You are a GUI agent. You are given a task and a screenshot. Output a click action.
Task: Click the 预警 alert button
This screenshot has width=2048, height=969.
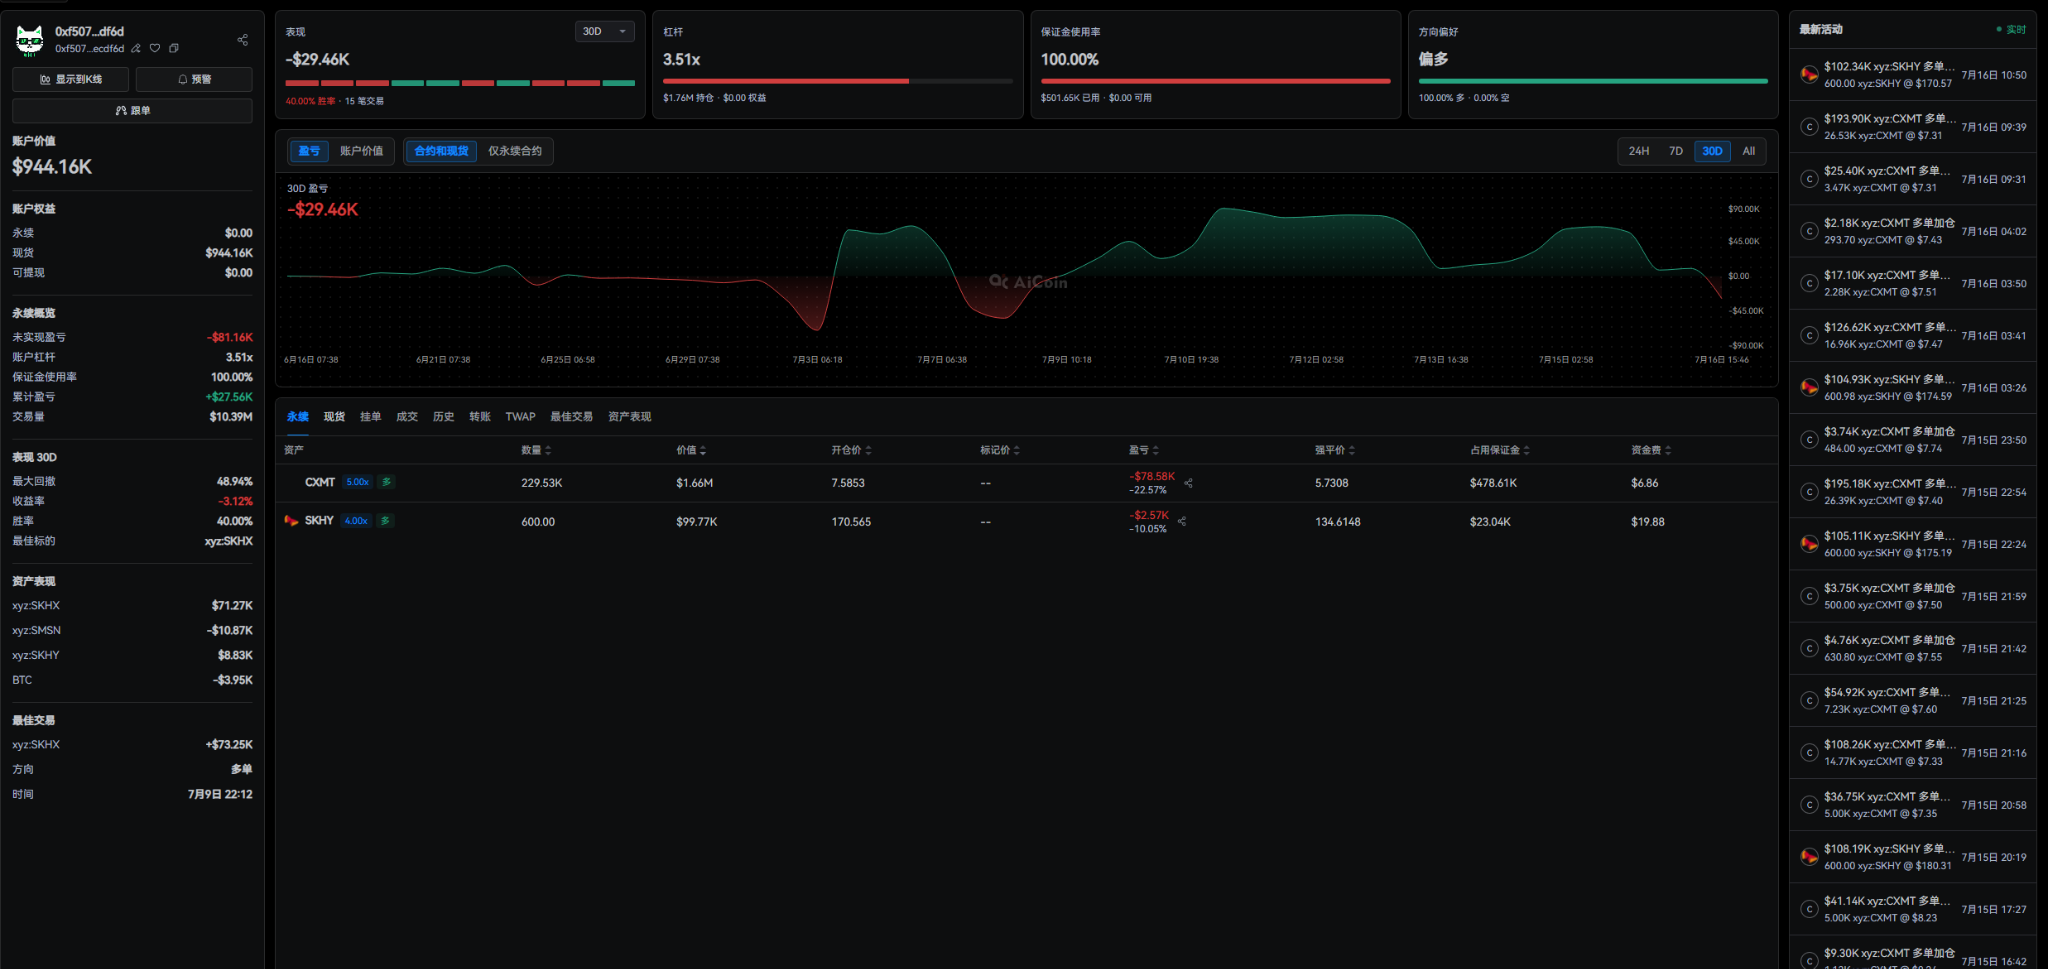point(194,79)
